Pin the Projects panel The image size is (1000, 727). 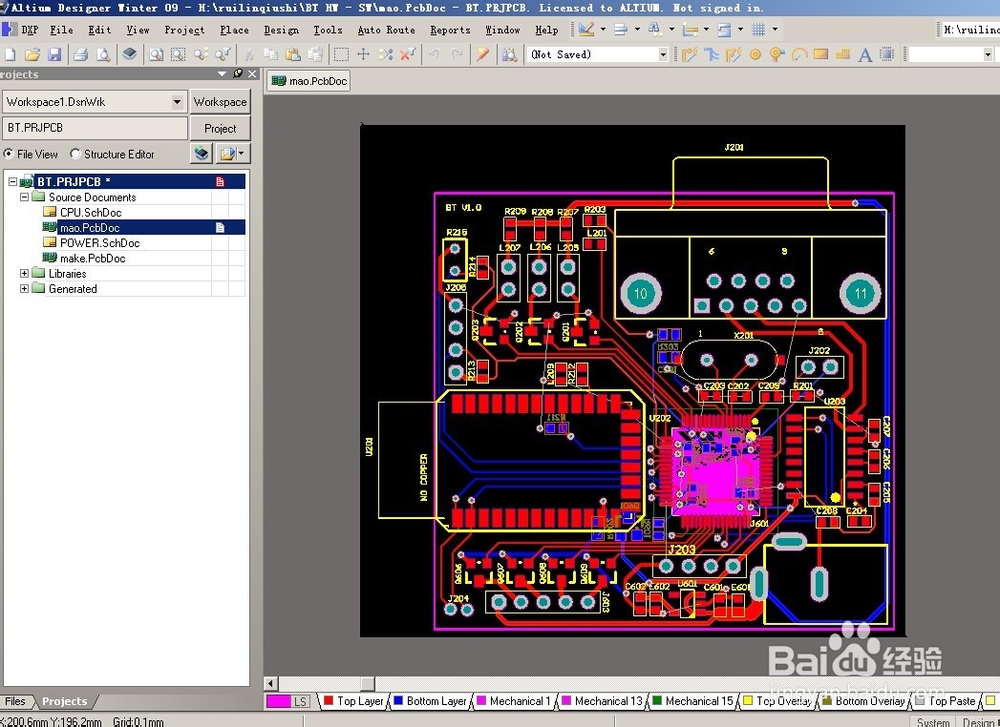(238, 74)
